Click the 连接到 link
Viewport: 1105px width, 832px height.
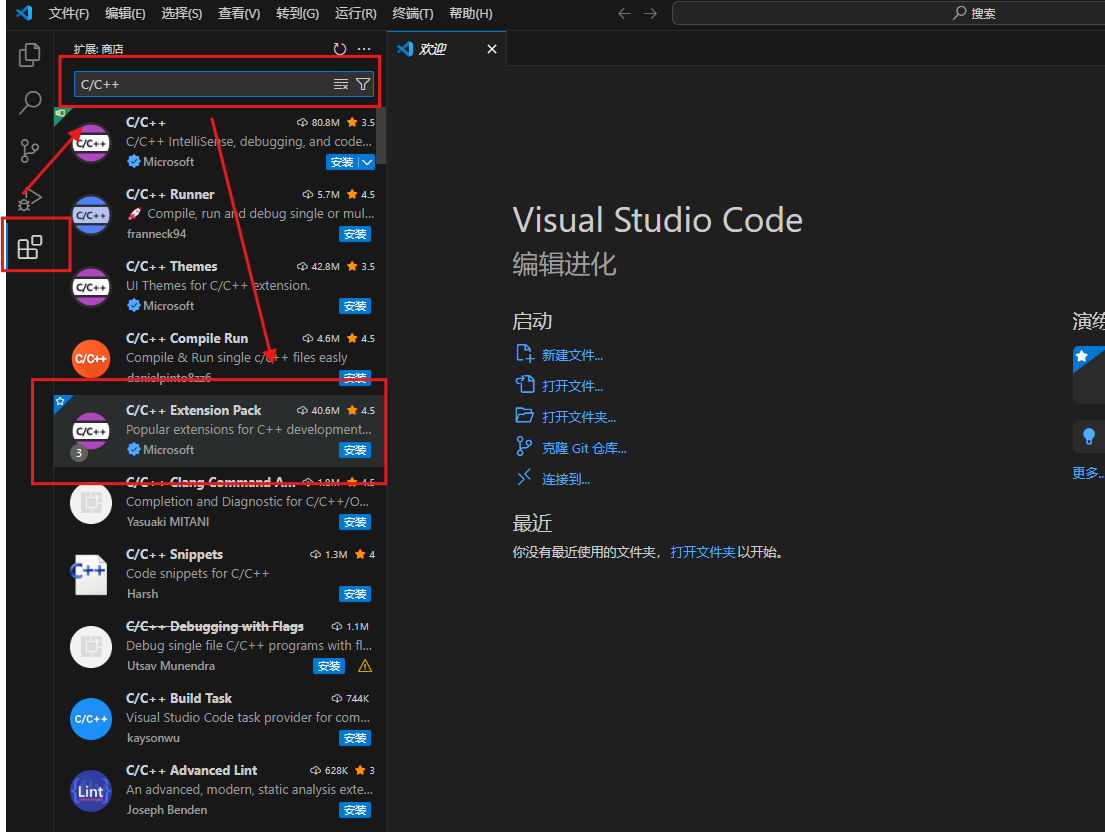(565, 479)
